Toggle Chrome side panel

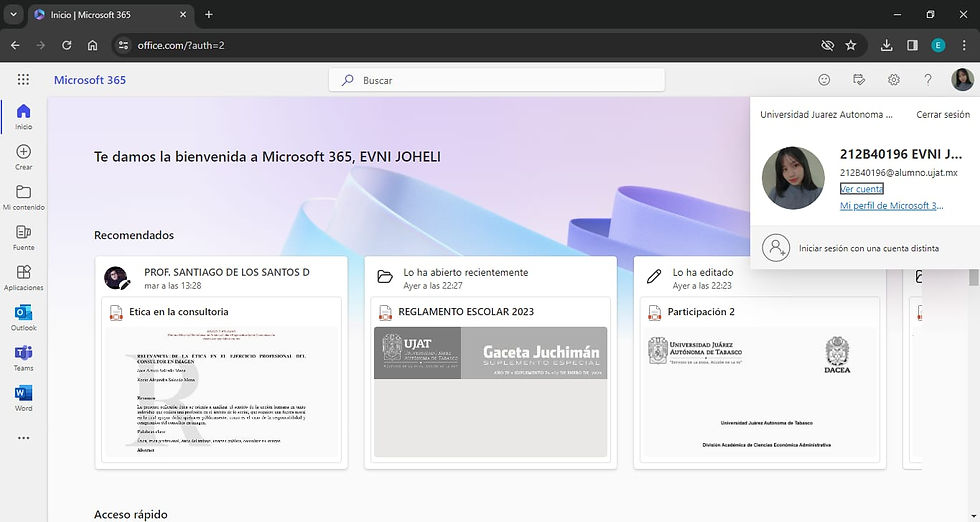[x=912, y=45]
